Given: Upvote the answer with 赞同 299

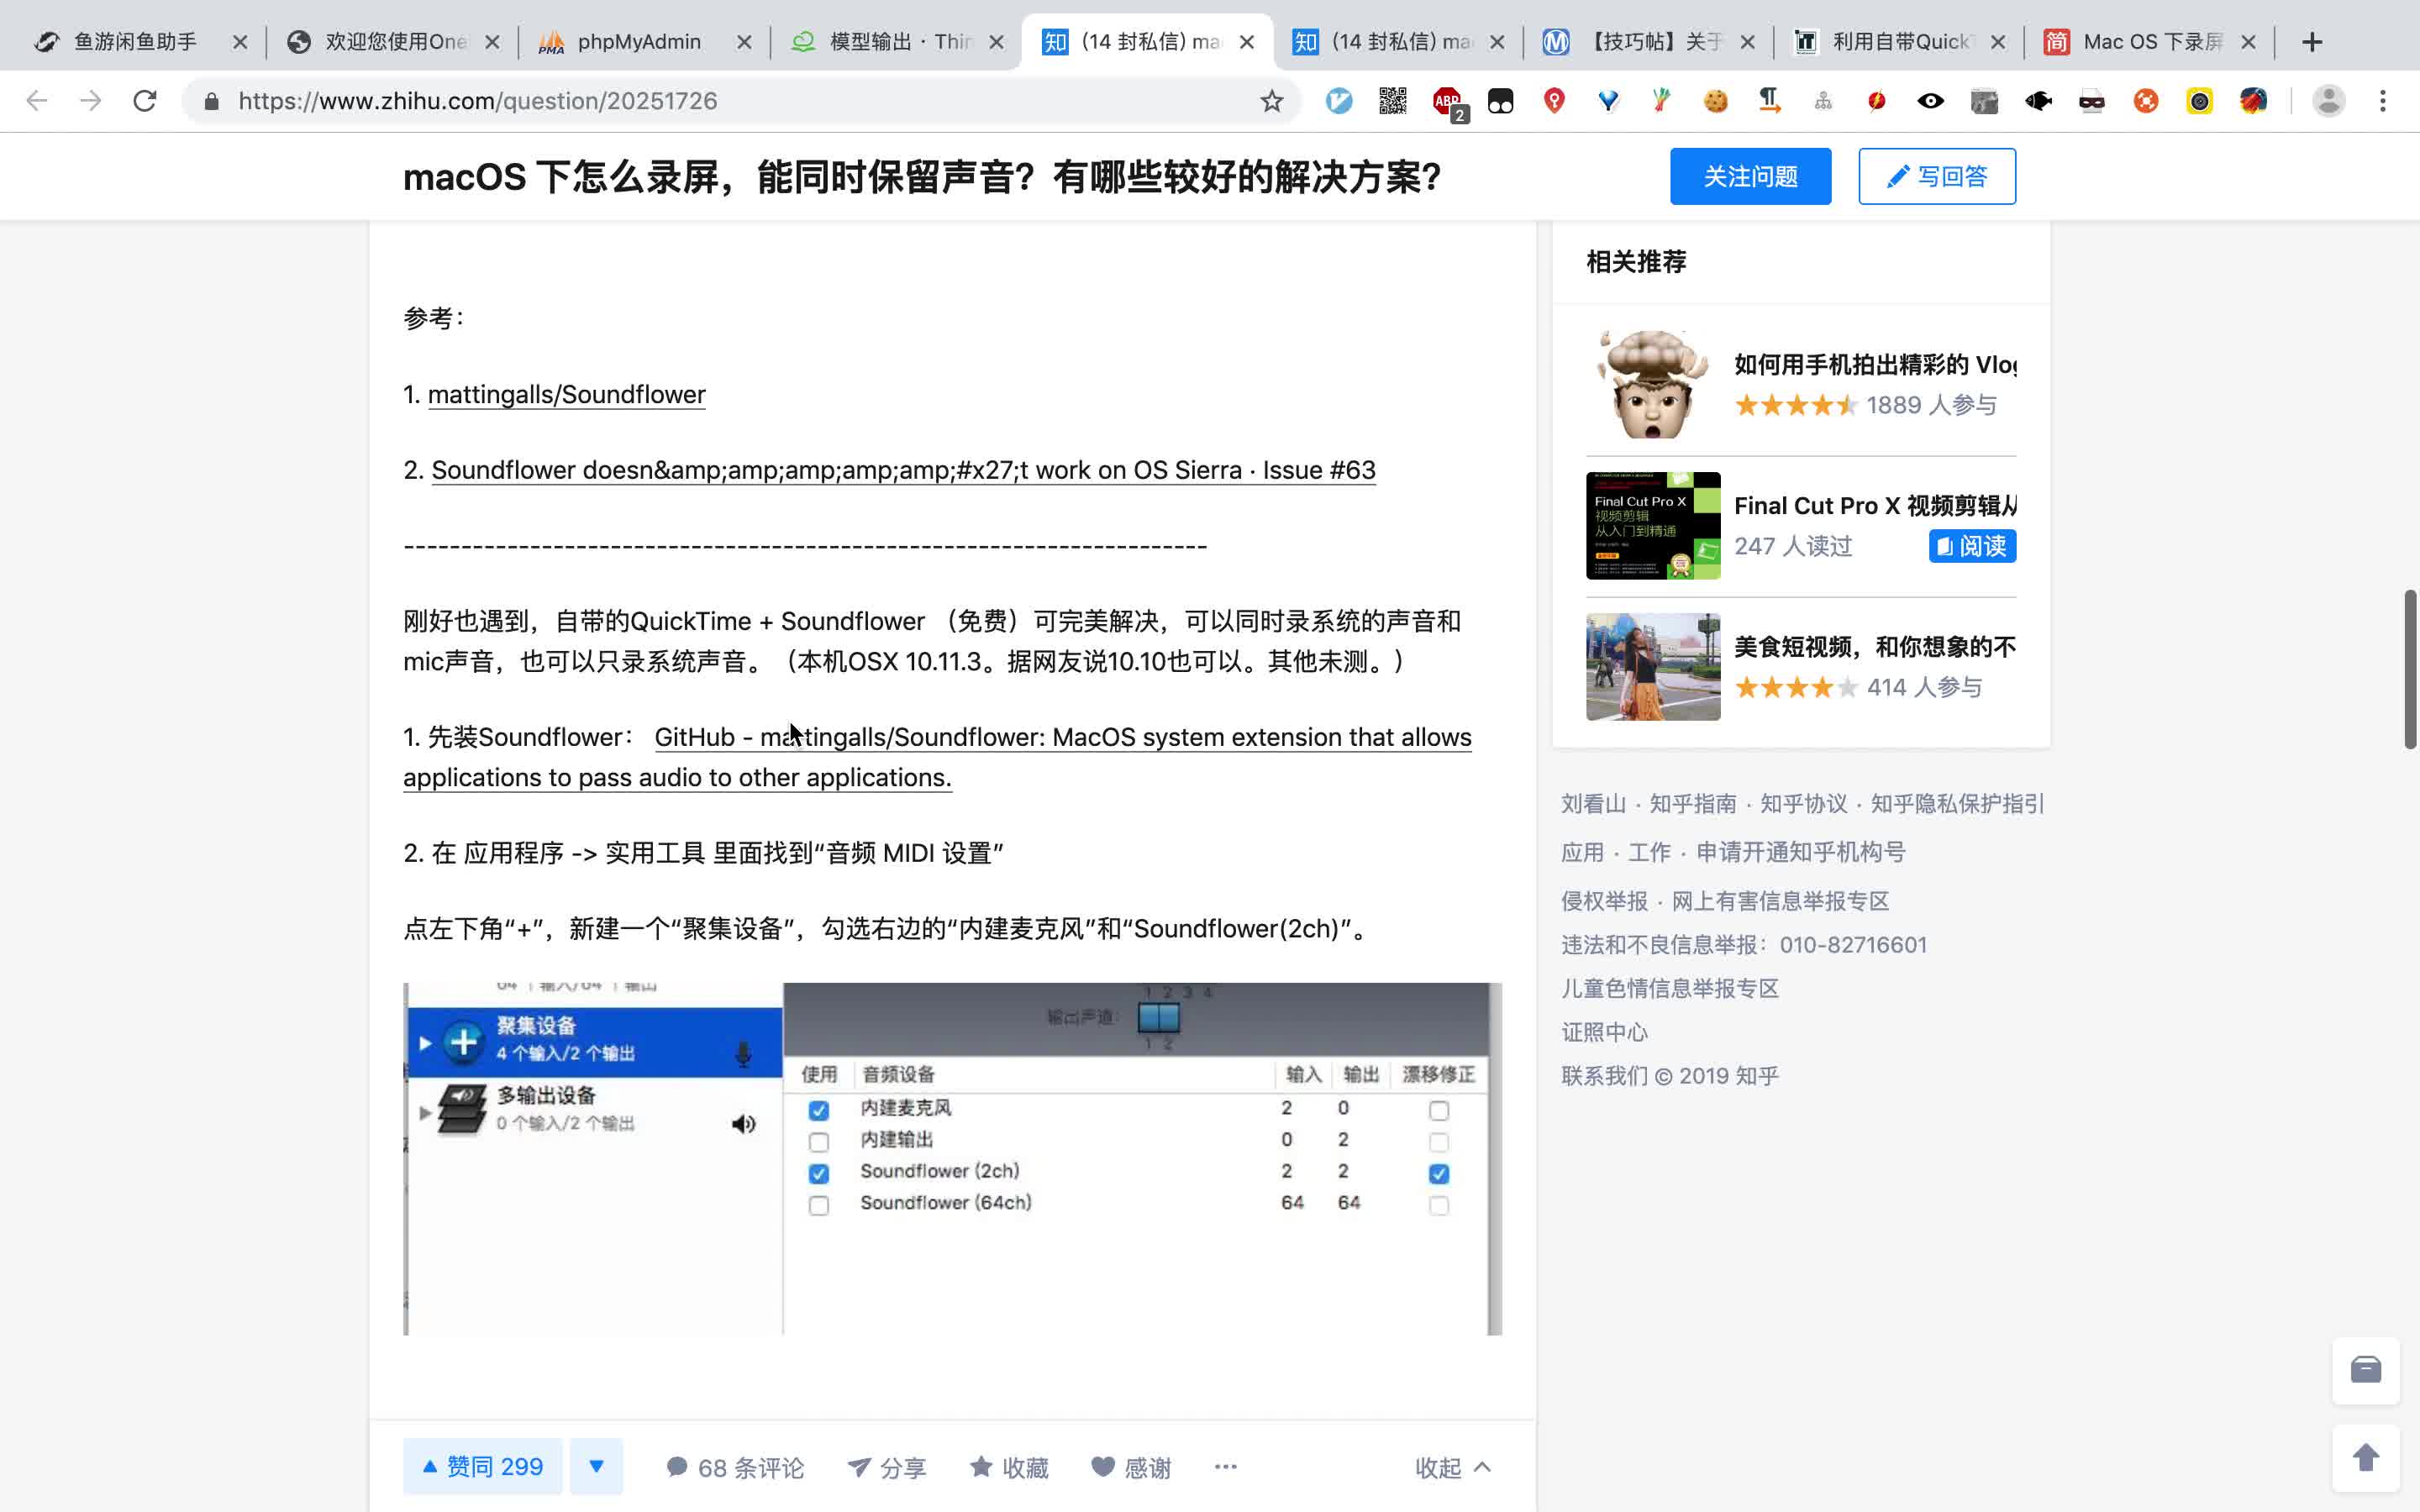Looking at the screenshot, I should (483, 1466).
